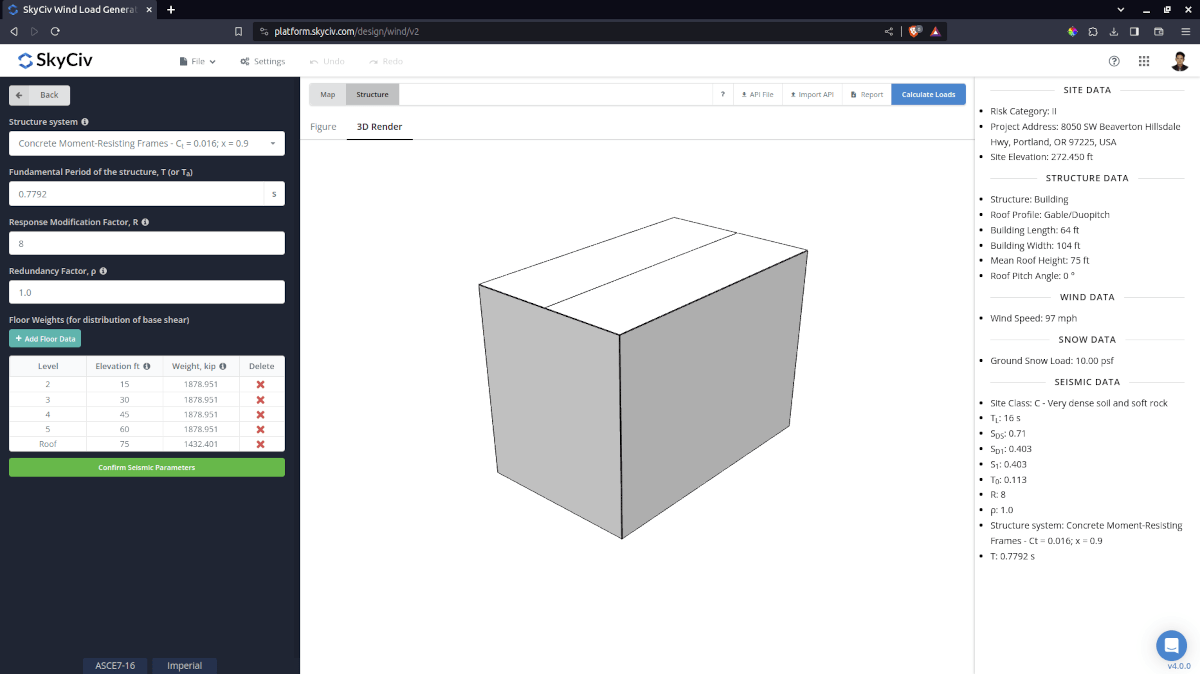The width and height of the screenshot is (1200, 674).
Task: Switch to the Map tab
Action: coord(327,93)
